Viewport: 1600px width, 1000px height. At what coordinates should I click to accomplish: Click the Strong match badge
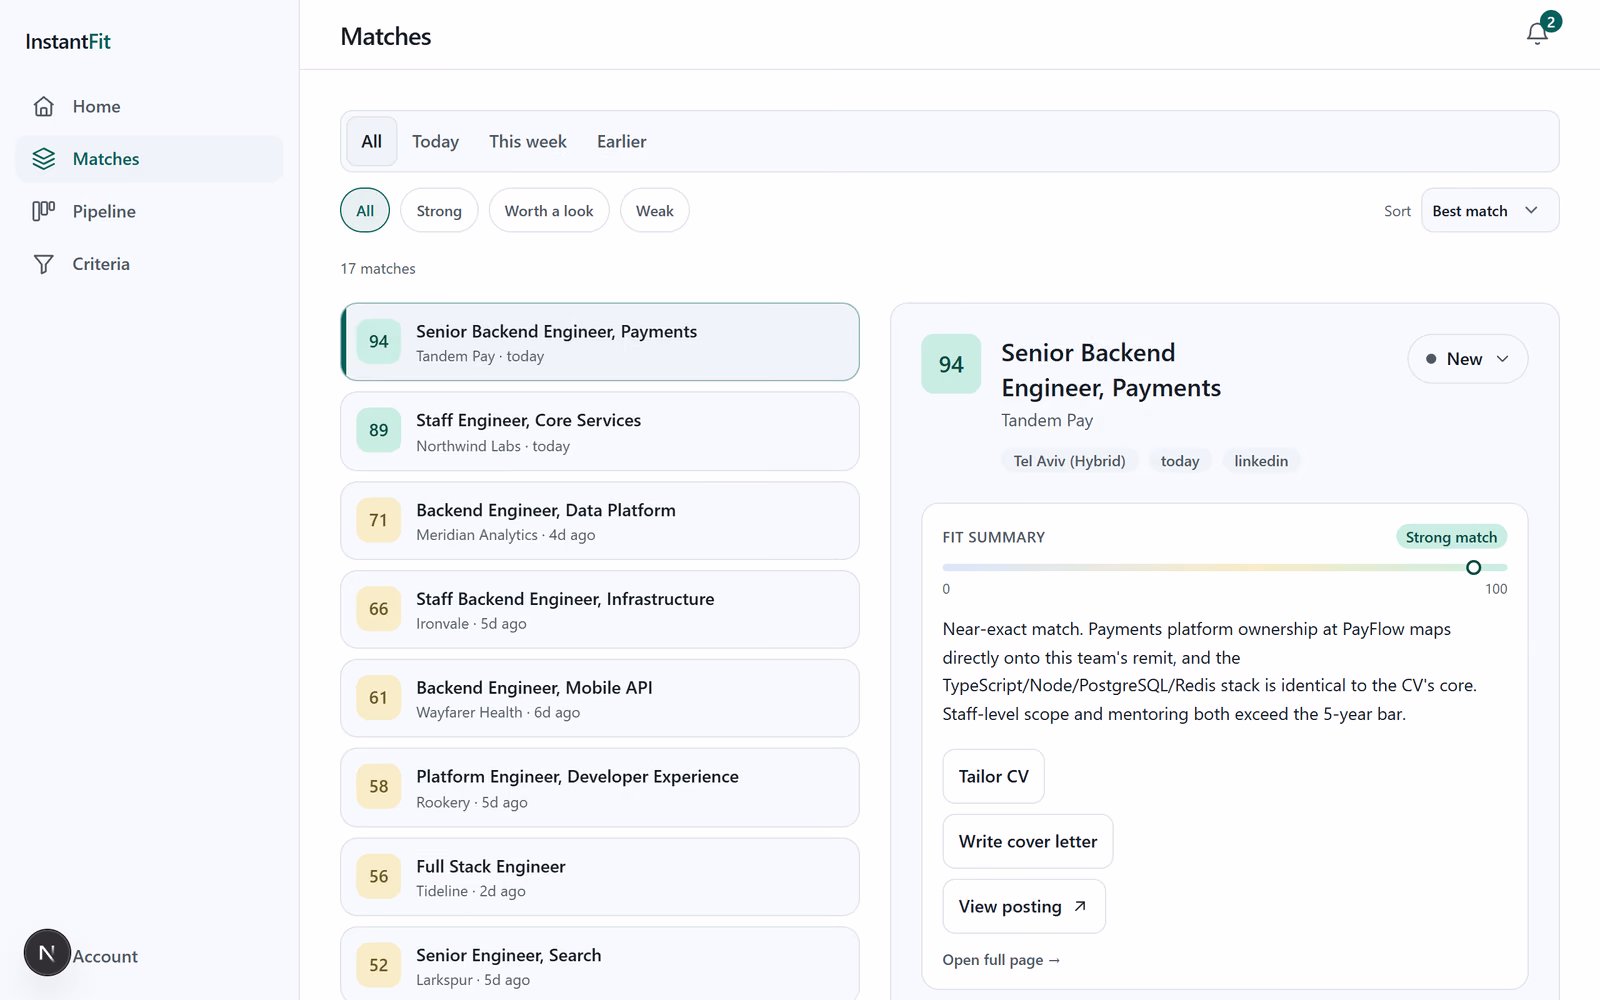[1451, 537]
